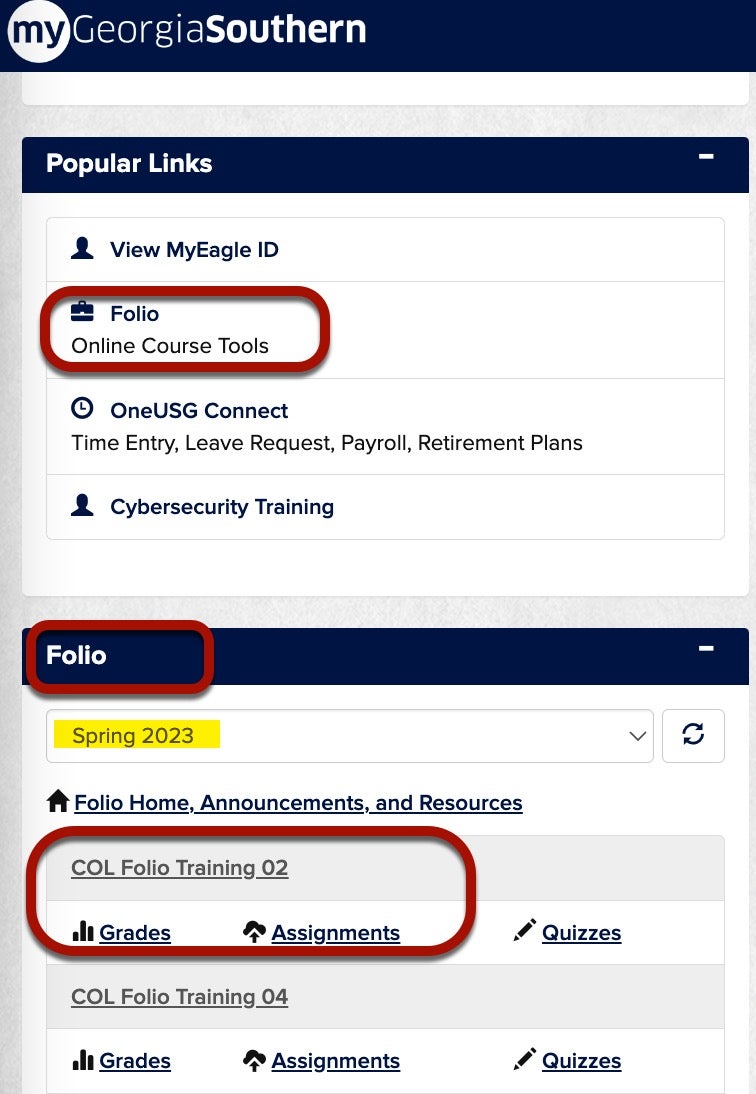This screenshot has height=1094, width=756.
Task: Open Quizzes for COL Folio Training 04
Action: [581, 1061]
